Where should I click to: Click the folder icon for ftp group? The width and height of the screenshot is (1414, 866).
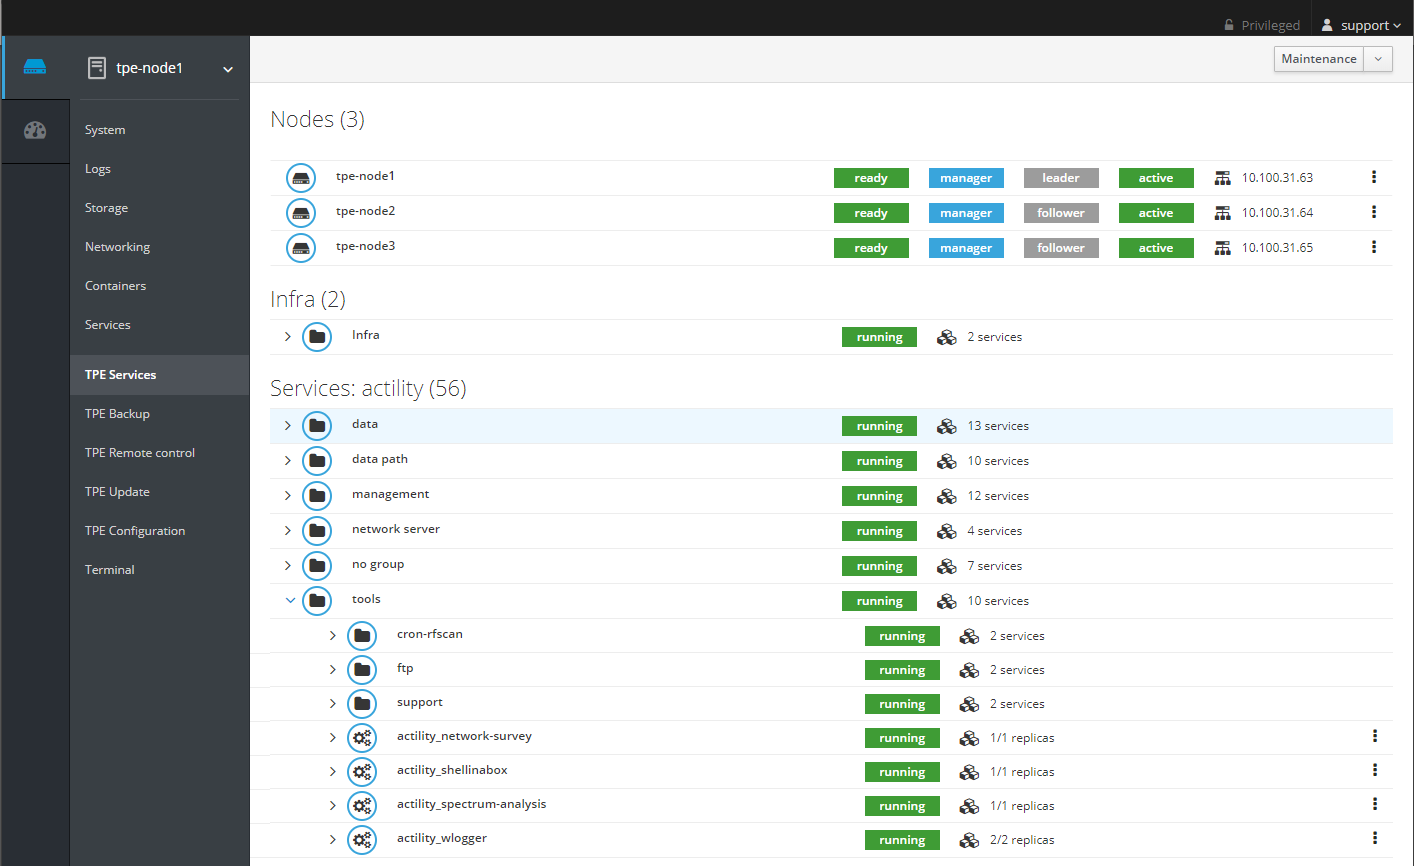coord(362,670)
